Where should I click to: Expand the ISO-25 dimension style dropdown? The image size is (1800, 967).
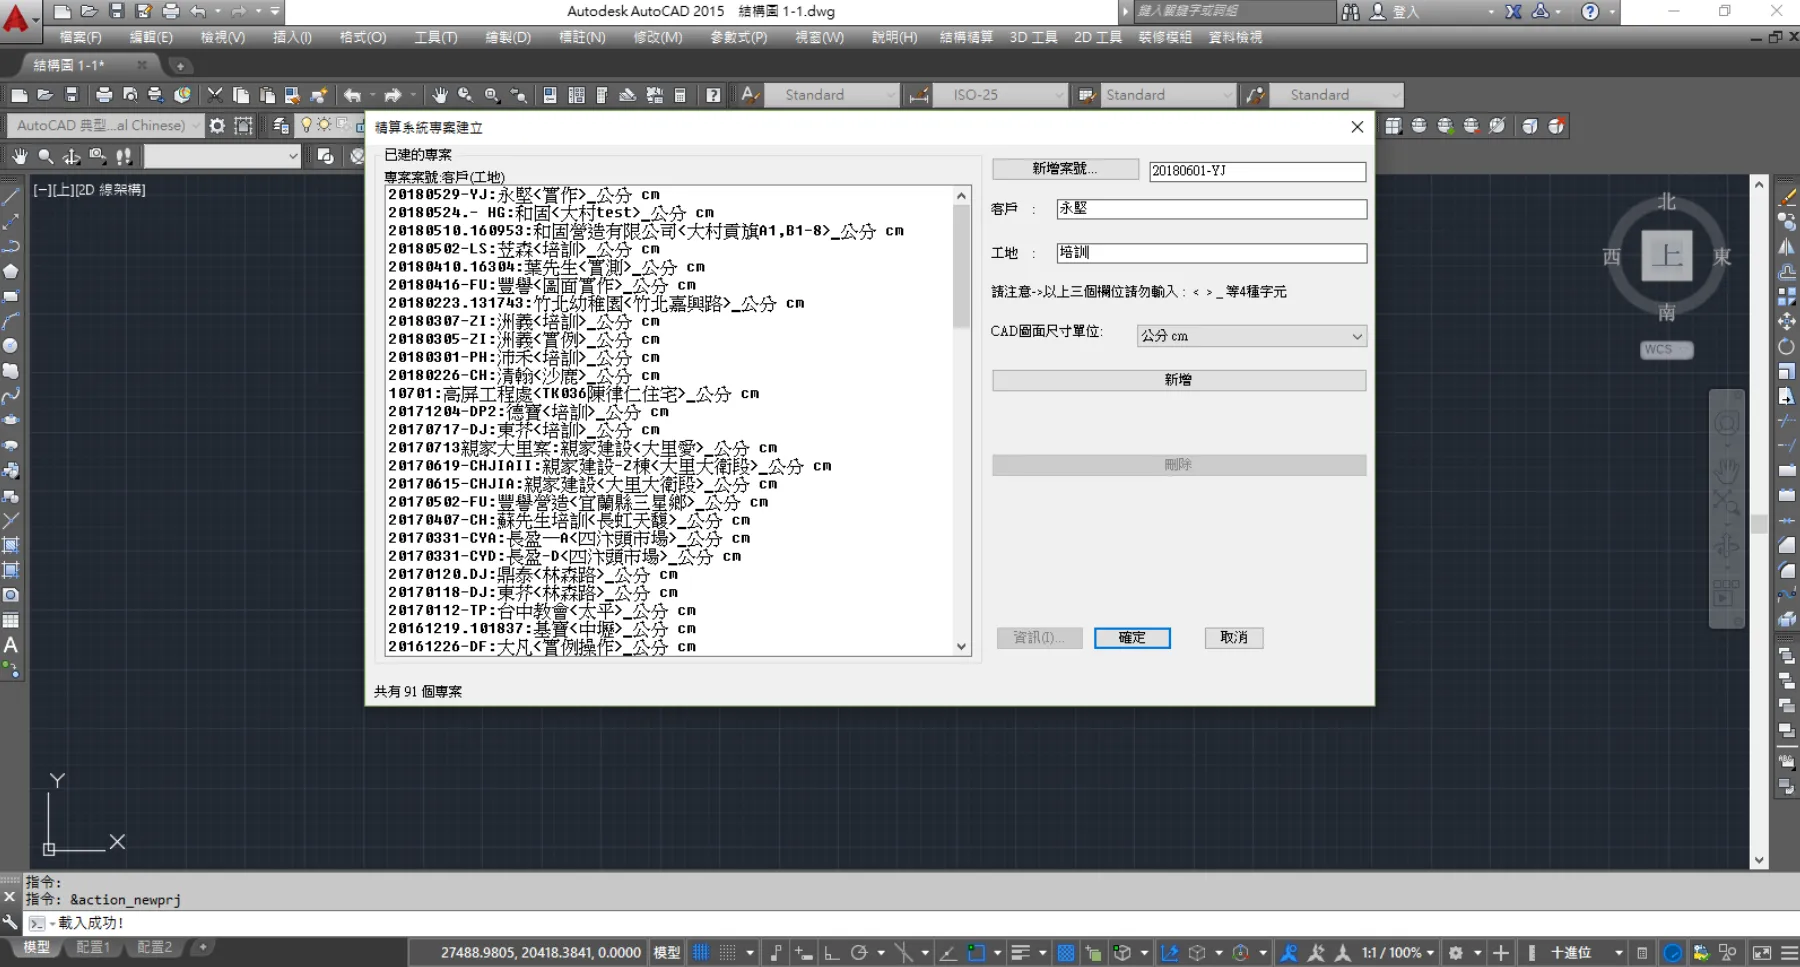[1059, 95]
